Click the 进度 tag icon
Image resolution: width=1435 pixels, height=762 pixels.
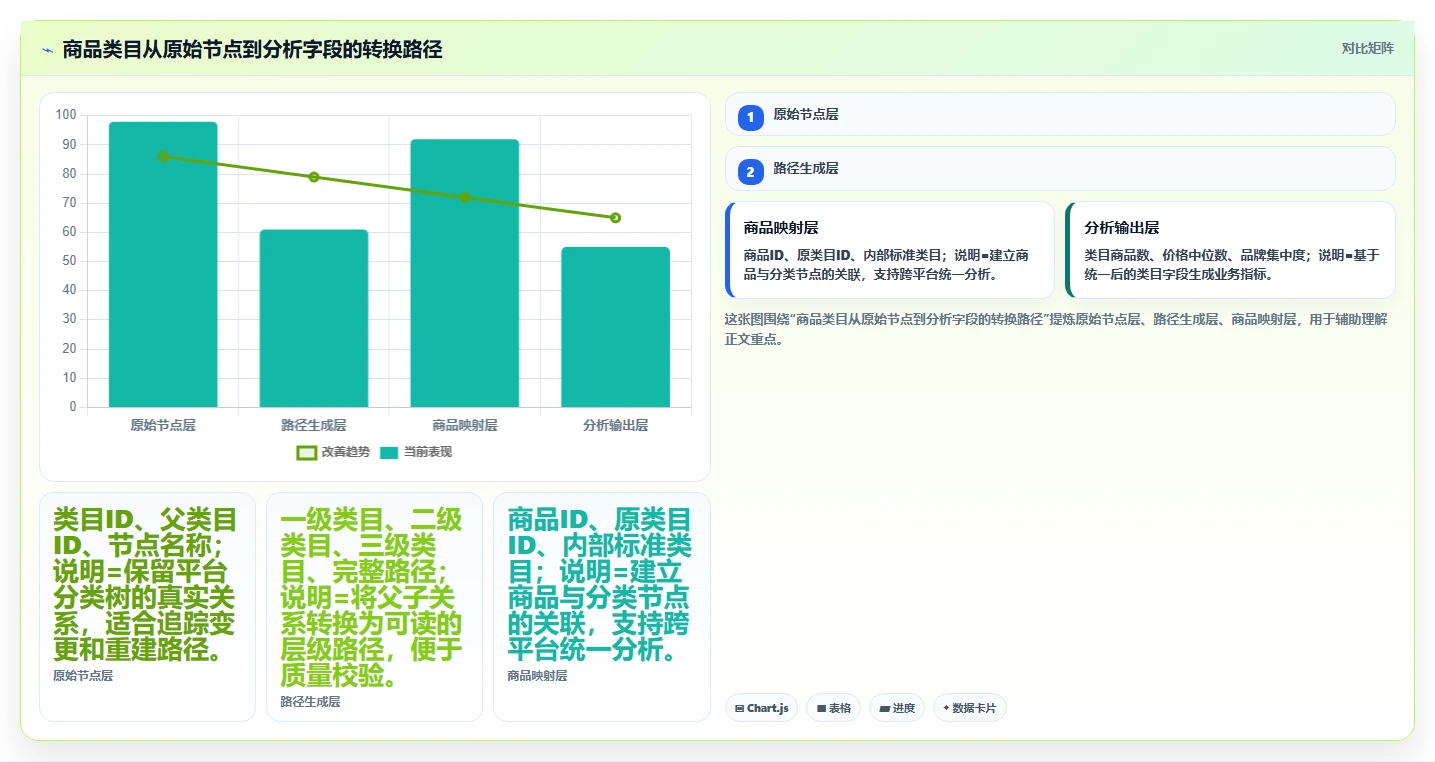pyautogui.click(x=884, y=708)
